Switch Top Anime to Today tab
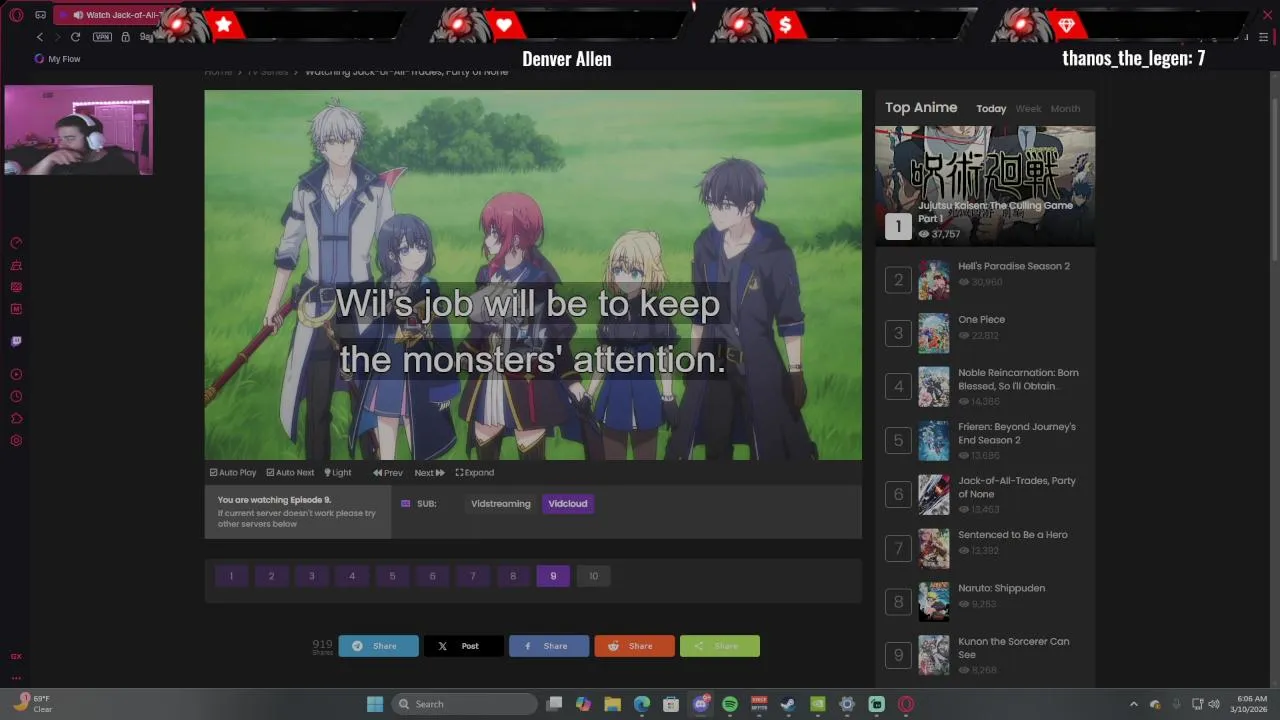Image resolution: width=1280 pixels, height=720 pixels. [x=991, y=109]
